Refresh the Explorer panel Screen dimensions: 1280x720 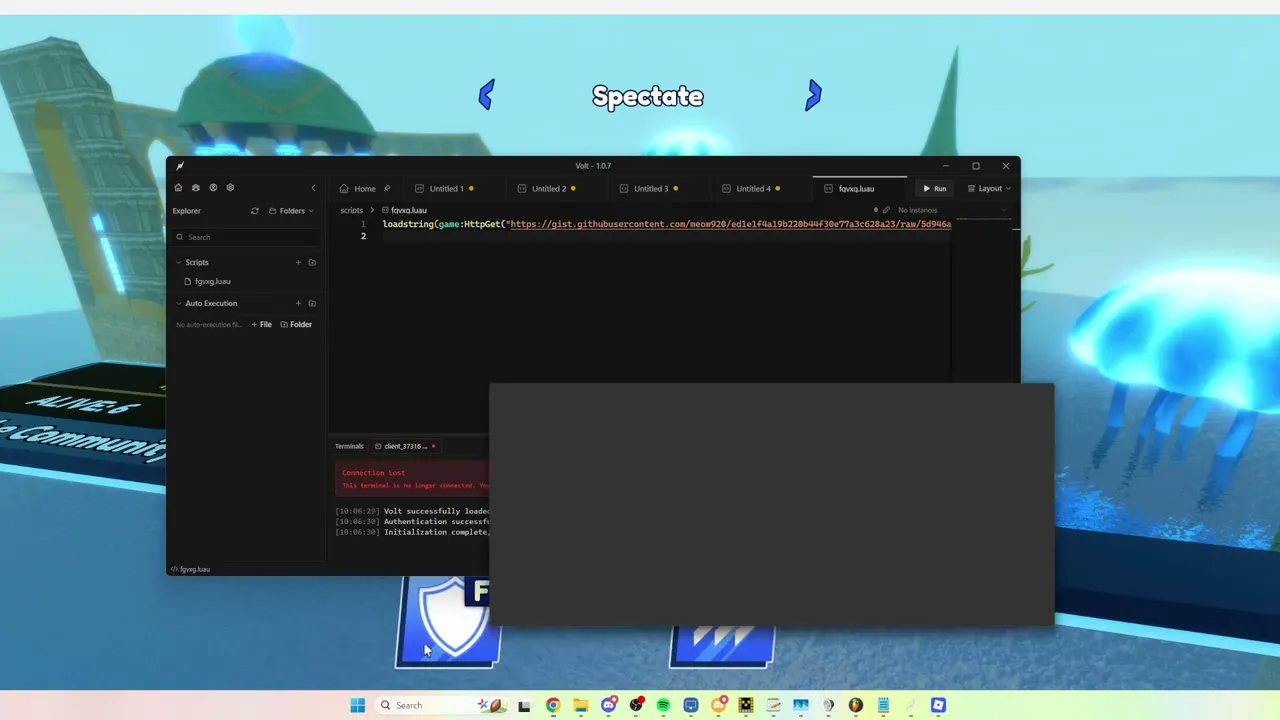point(255,211)
